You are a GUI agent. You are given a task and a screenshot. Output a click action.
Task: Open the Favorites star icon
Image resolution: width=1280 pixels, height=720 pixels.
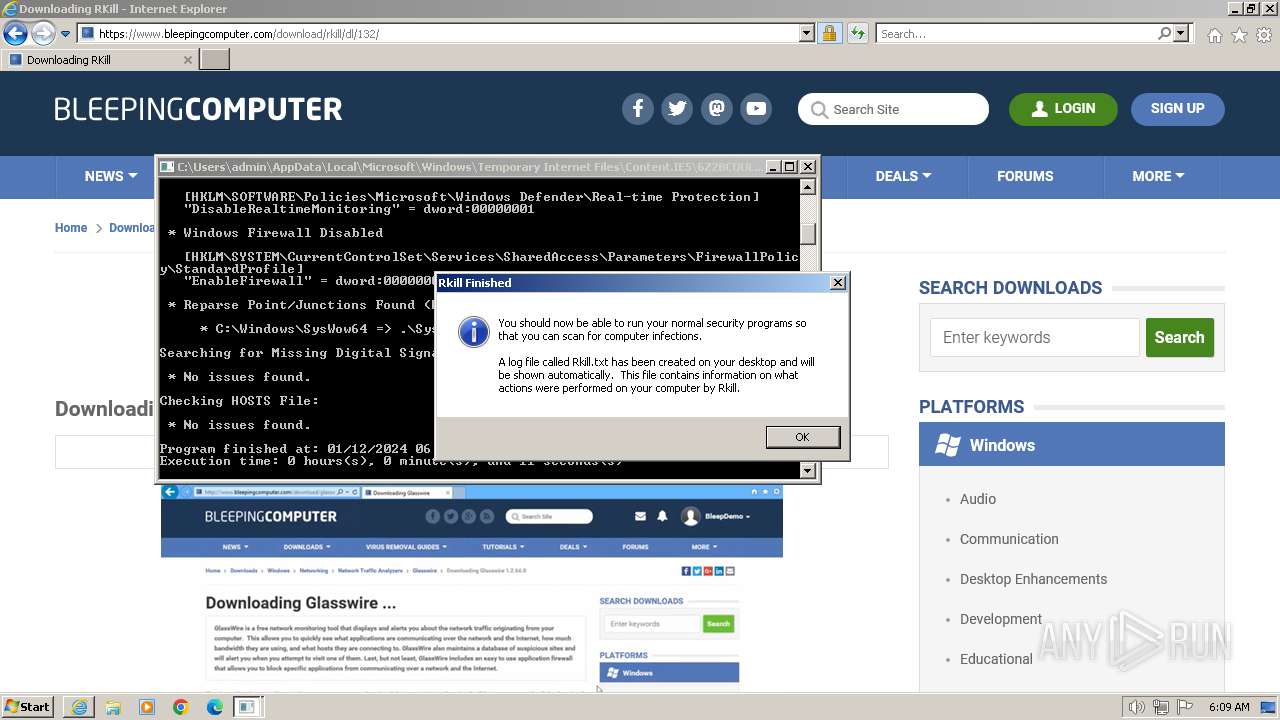(x=1239, y=35)
